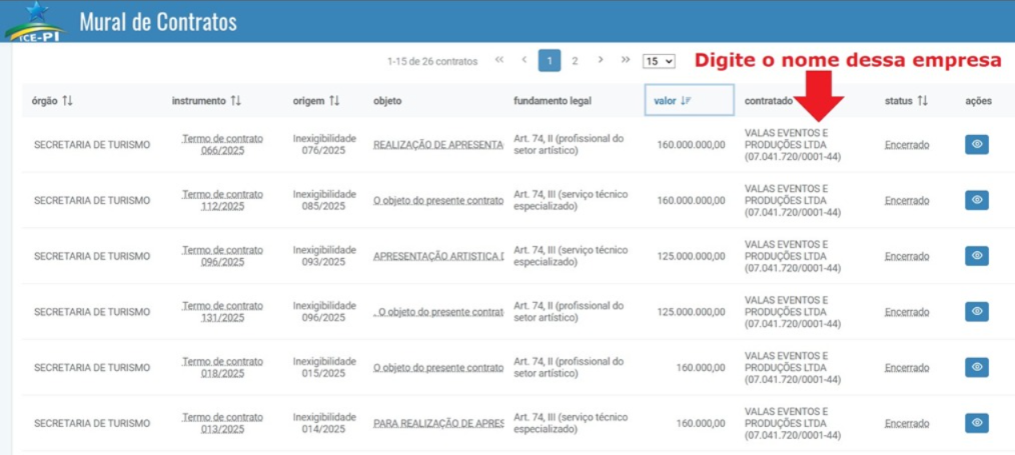The width and height of the screenshot is (1015, 455).
Task: Open Termo de contrato 013/2025 link
Action: point(223,423)
